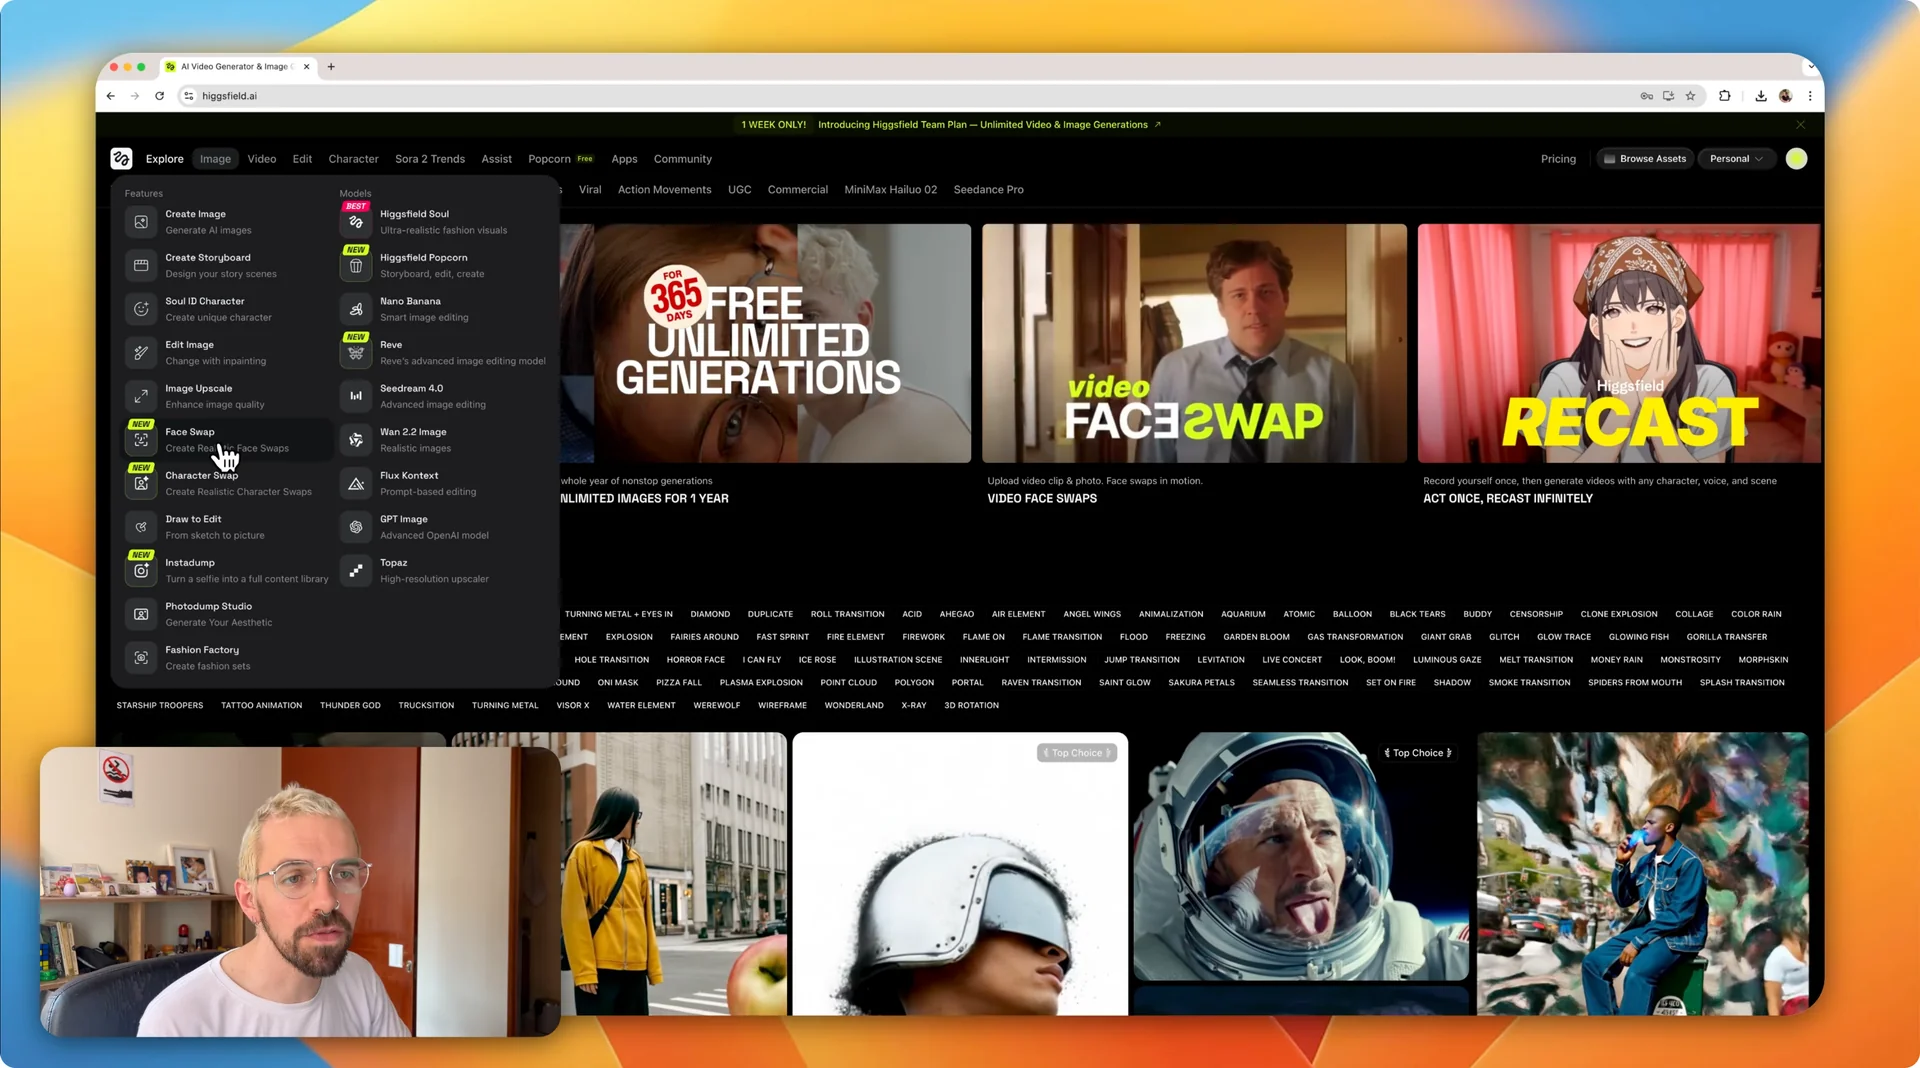Select the Seedance Pro tab
The height and width of the screenshot is (1068, 1920).
click(988, 190)
